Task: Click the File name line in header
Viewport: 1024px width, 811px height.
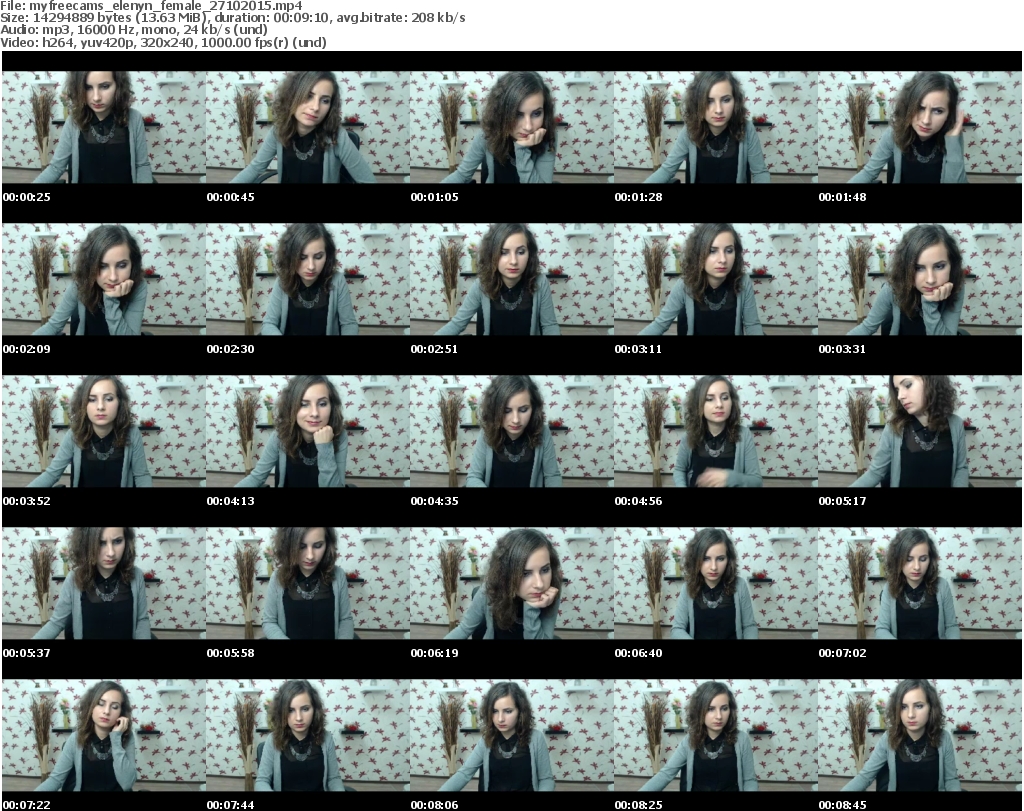Action: coord(152,5)
